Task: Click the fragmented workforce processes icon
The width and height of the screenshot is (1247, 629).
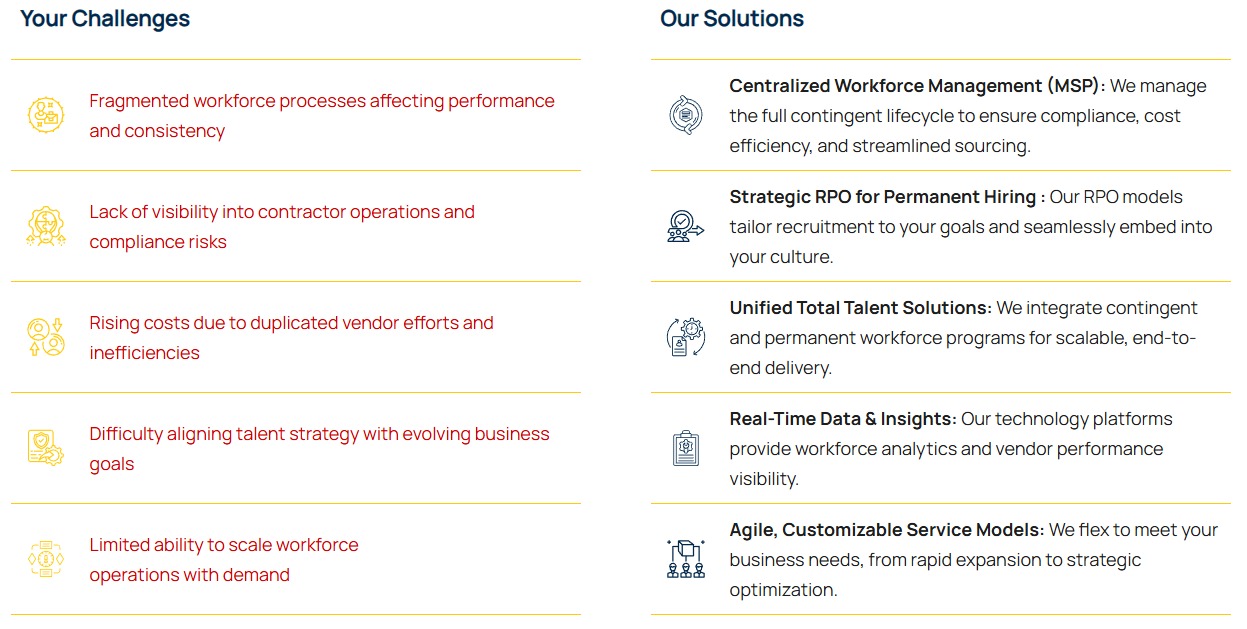Action: click(46, 115)
